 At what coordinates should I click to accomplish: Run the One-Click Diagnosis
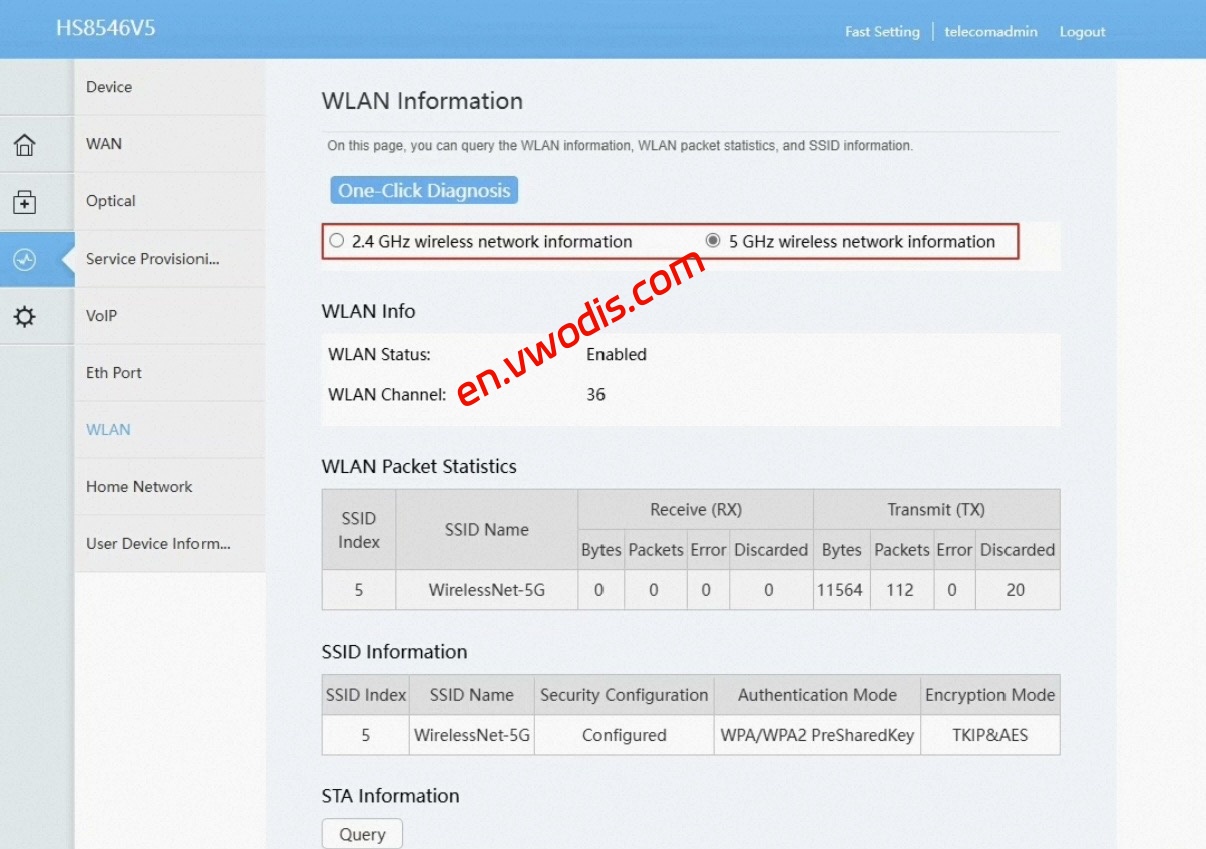(423, 190)
